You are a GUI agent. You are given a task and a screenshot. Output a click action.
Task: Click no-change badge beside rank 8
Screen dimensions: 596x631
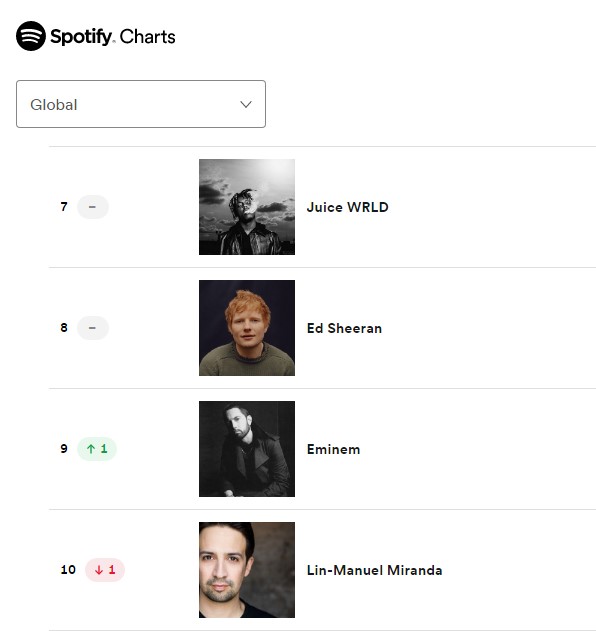pyautogui.click(x=93, y=328)
